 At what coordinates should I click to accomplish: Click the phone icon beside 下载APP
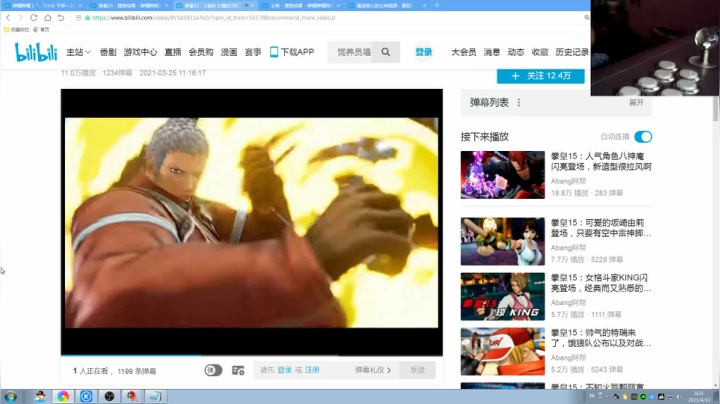(274, 52)
